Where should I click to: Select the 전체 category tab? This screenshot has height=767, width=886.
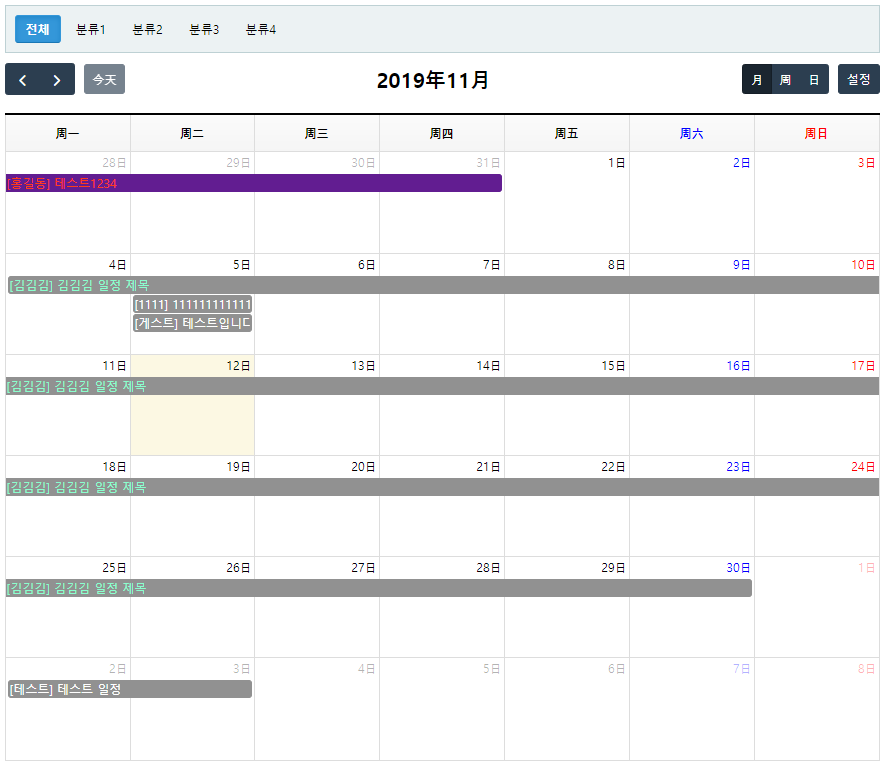38,30
